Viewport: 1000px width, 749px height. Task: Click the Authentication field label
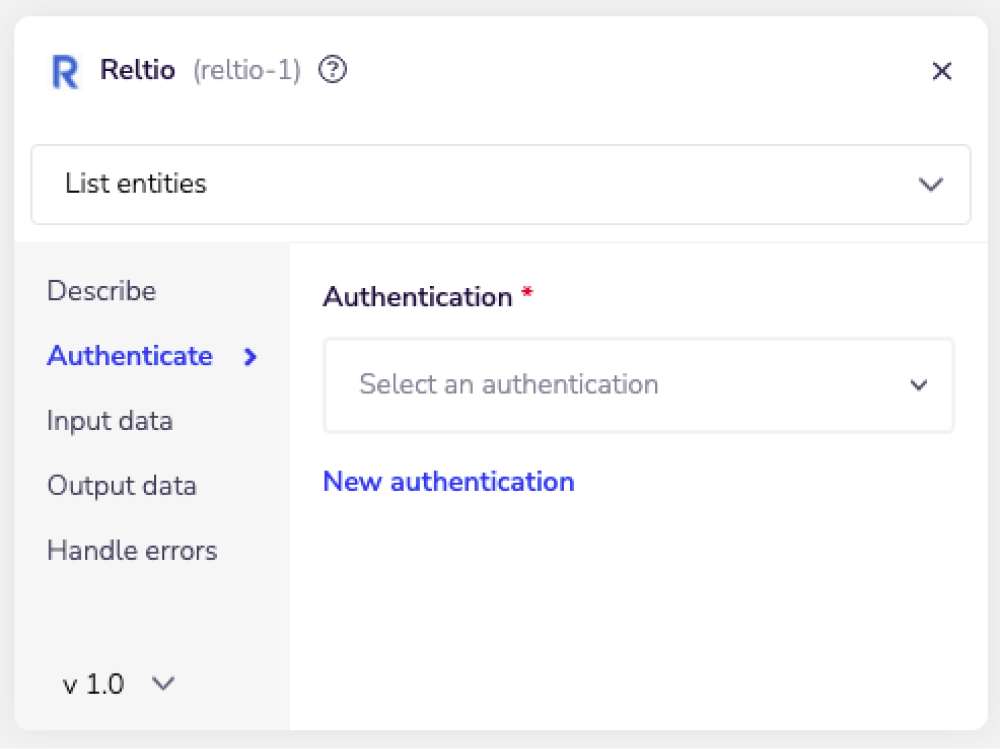[x=413, y=296]
